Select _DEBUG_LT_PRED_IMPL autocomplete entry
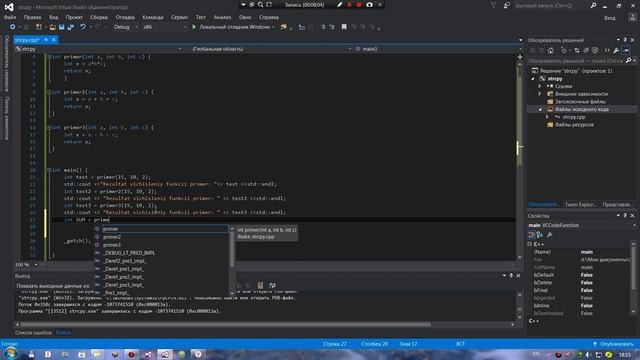 click(129, 253)
